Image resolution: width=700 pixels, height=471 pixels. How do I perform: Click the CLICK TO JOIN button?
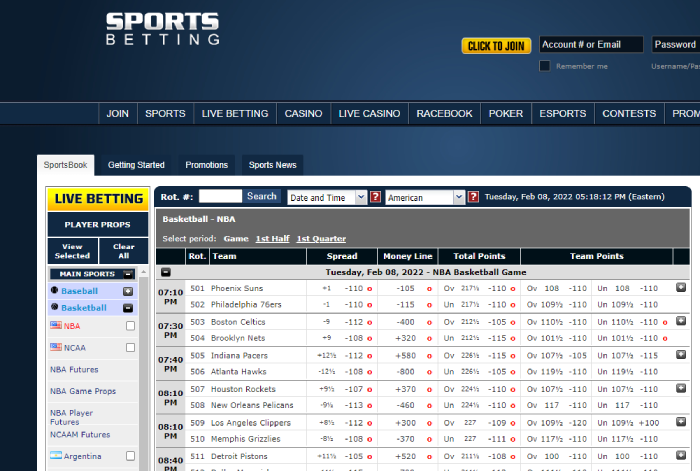[496, 46]
